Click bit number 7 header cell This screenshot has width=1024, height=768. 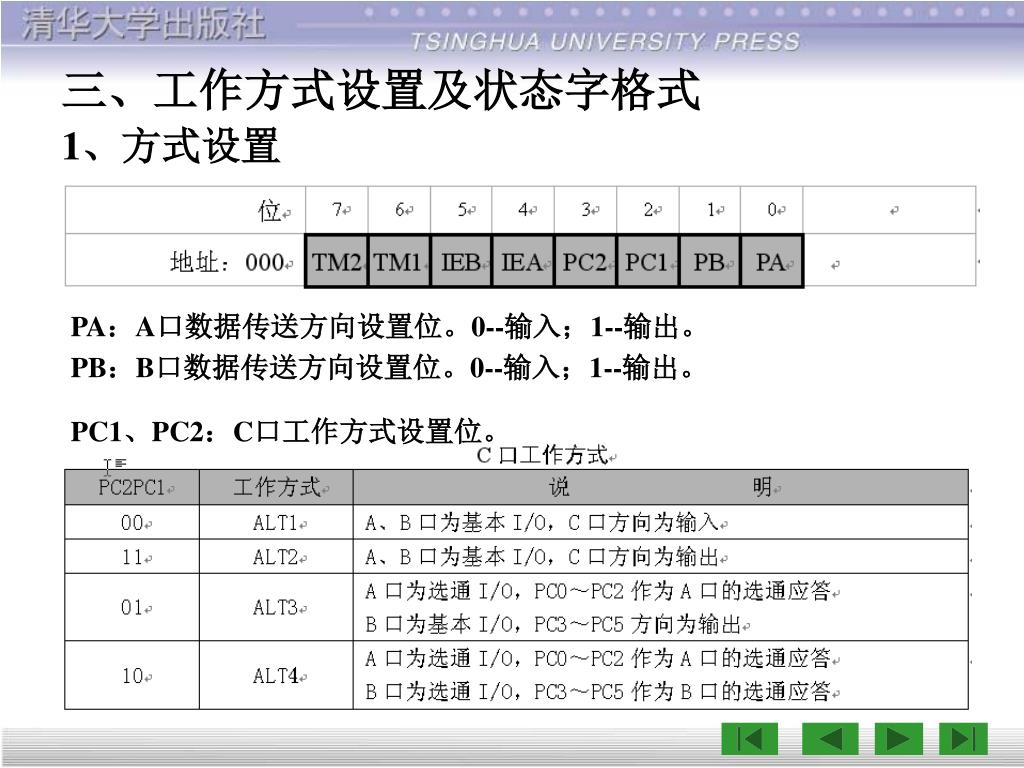click(x=336, y=210)
